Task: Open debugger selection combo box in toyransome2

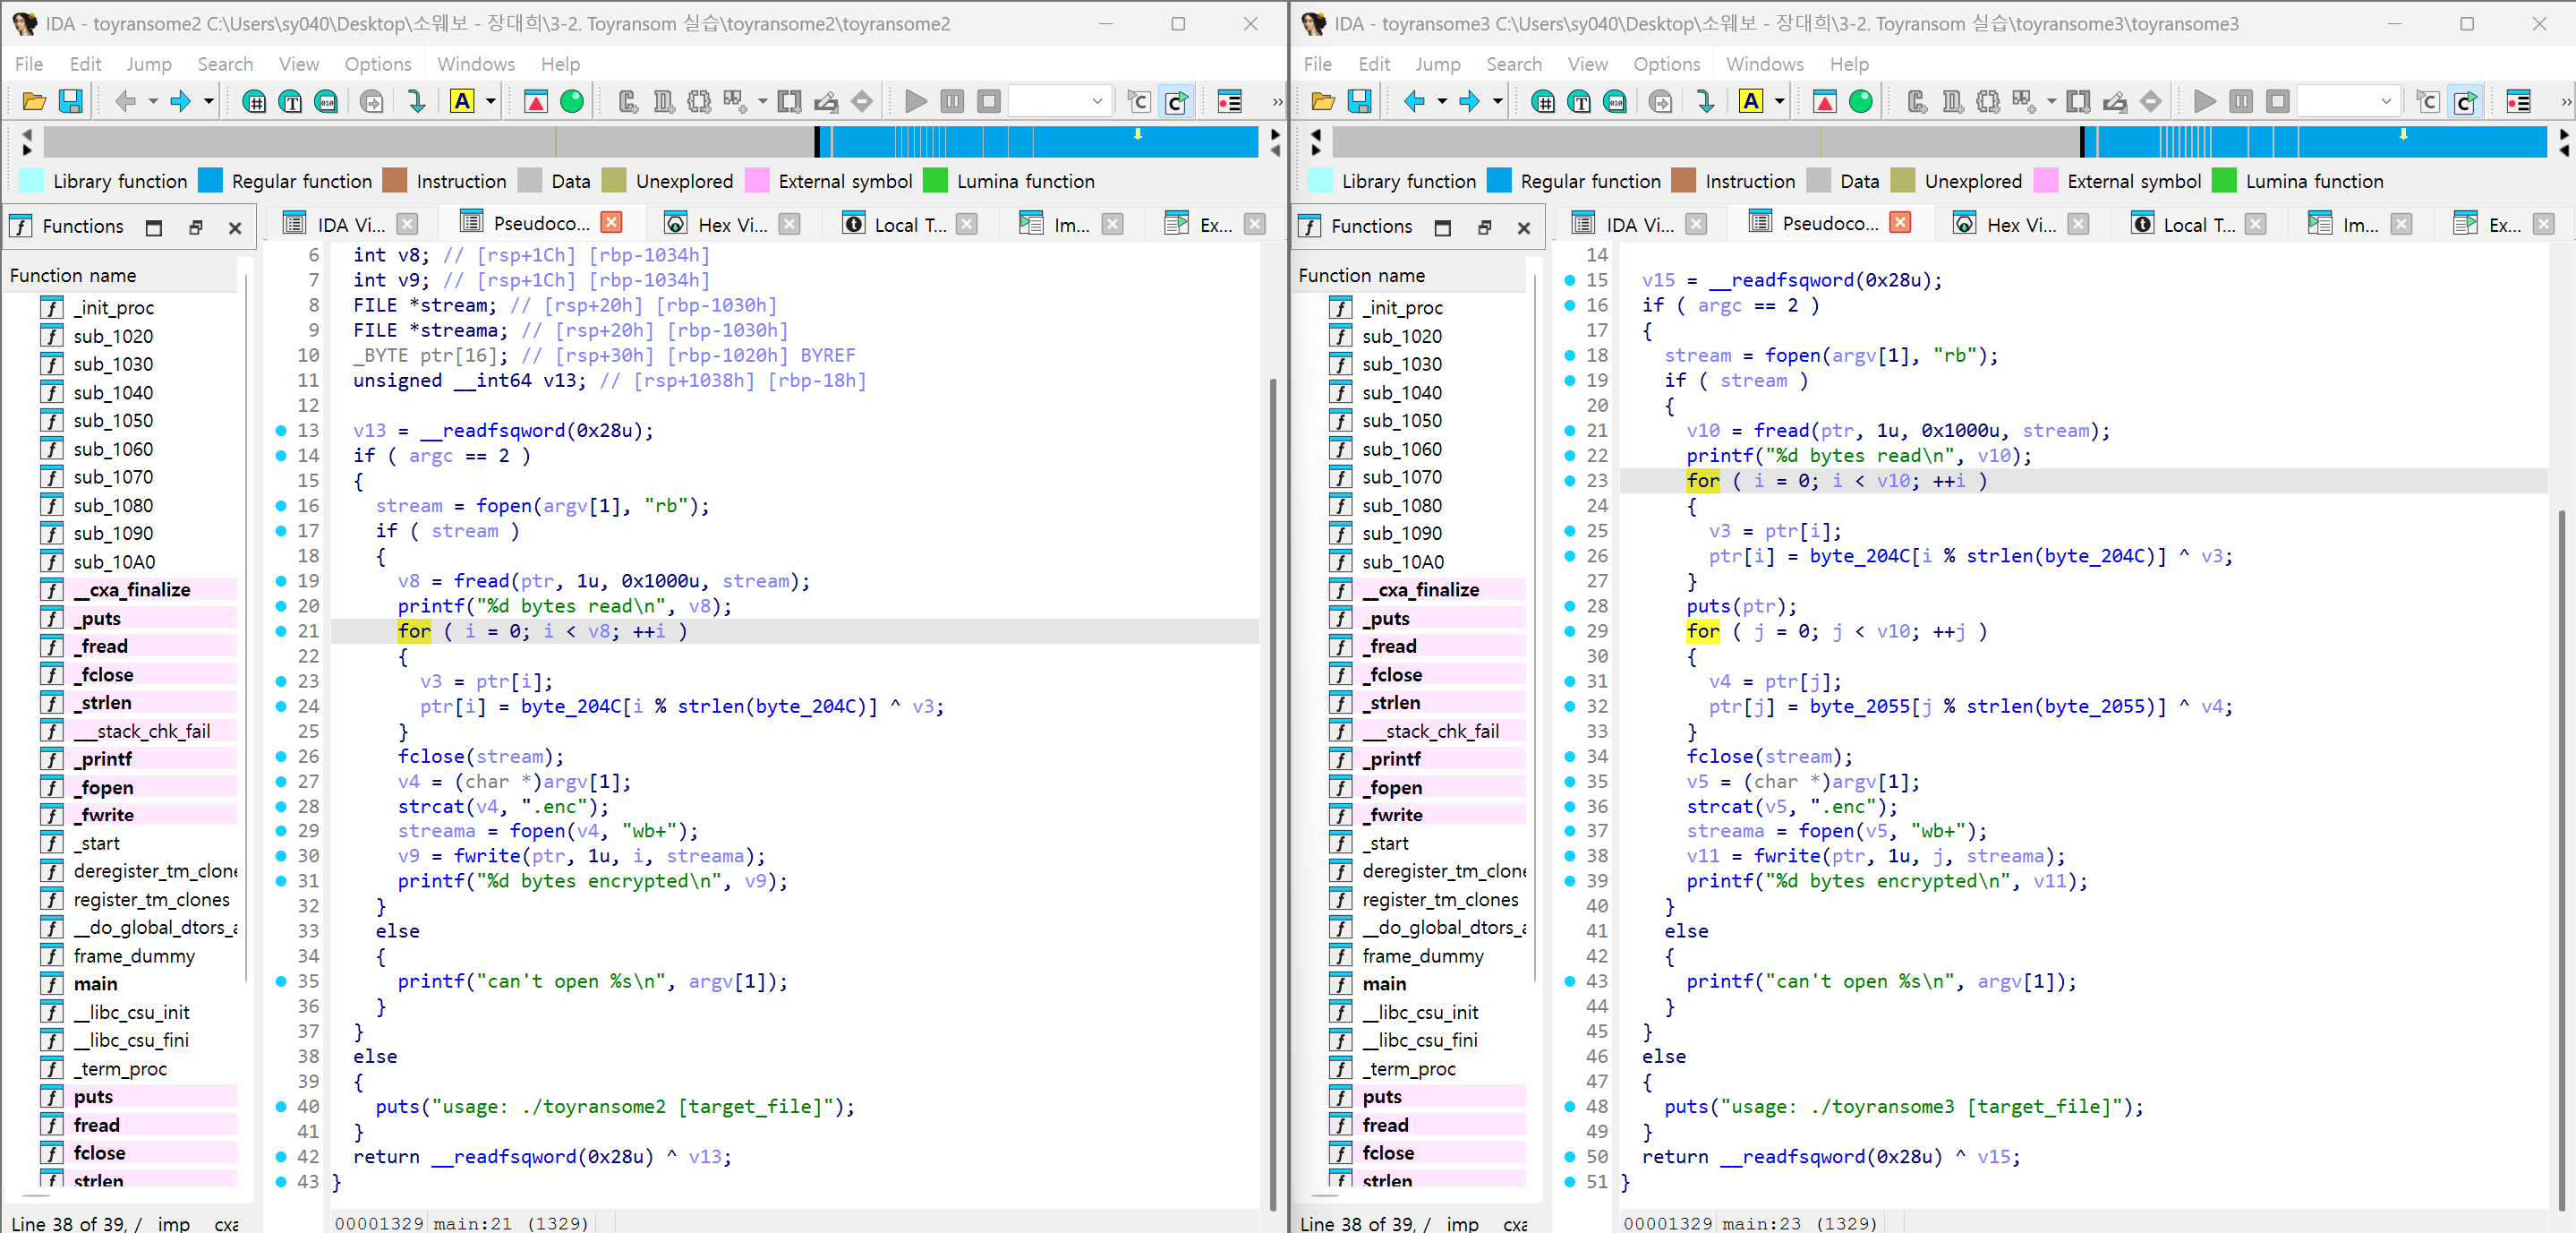Action: pyautogui.click(x=1060, y=101)
